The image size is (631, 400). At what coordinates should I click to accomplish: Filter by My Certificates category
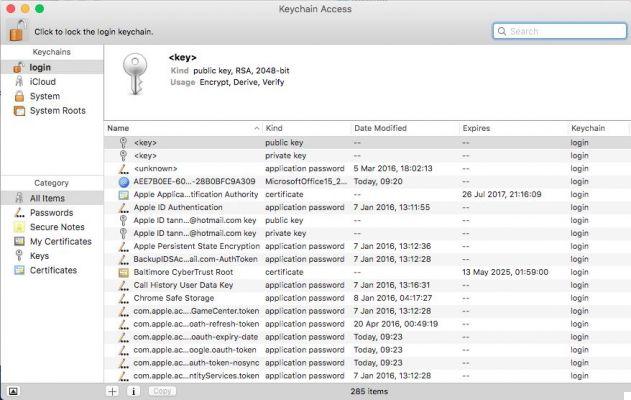[52, 241]
